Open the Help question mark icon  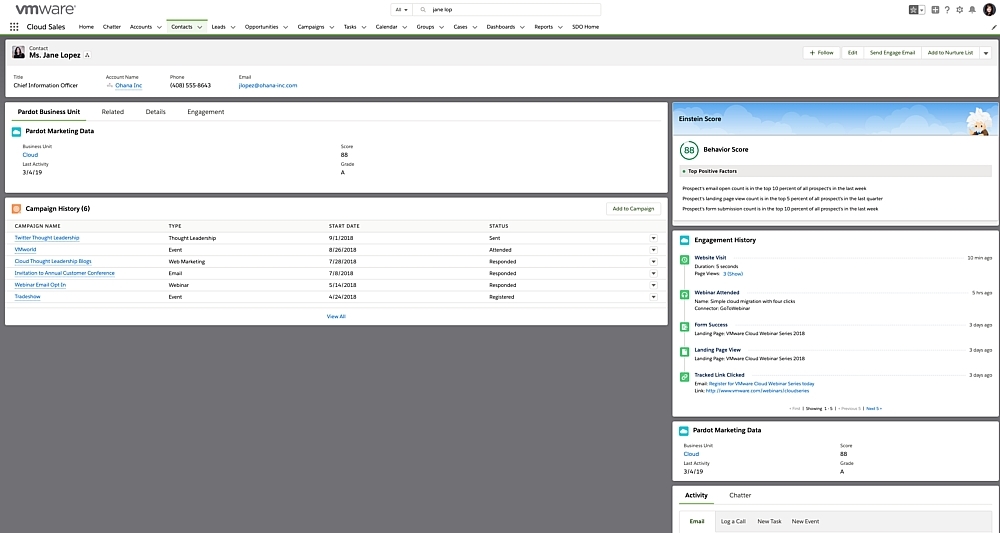click(948, 9)
